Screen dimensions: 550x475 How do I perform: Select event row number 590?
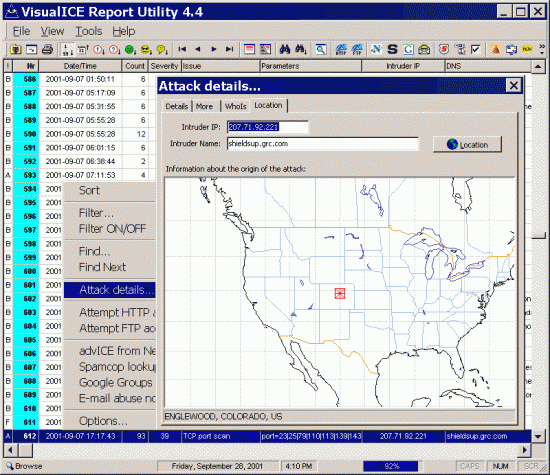pyautogui.click(x=80, y=134)
